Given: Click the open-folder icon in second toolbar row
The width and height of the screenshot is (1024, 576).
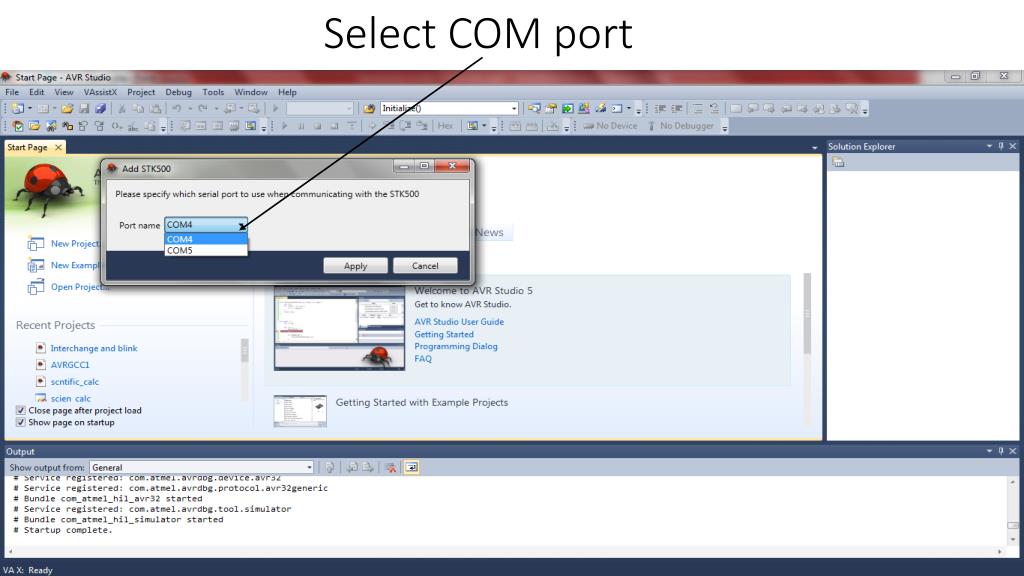Looking at the screenshot, I should (x=34, y=126).
